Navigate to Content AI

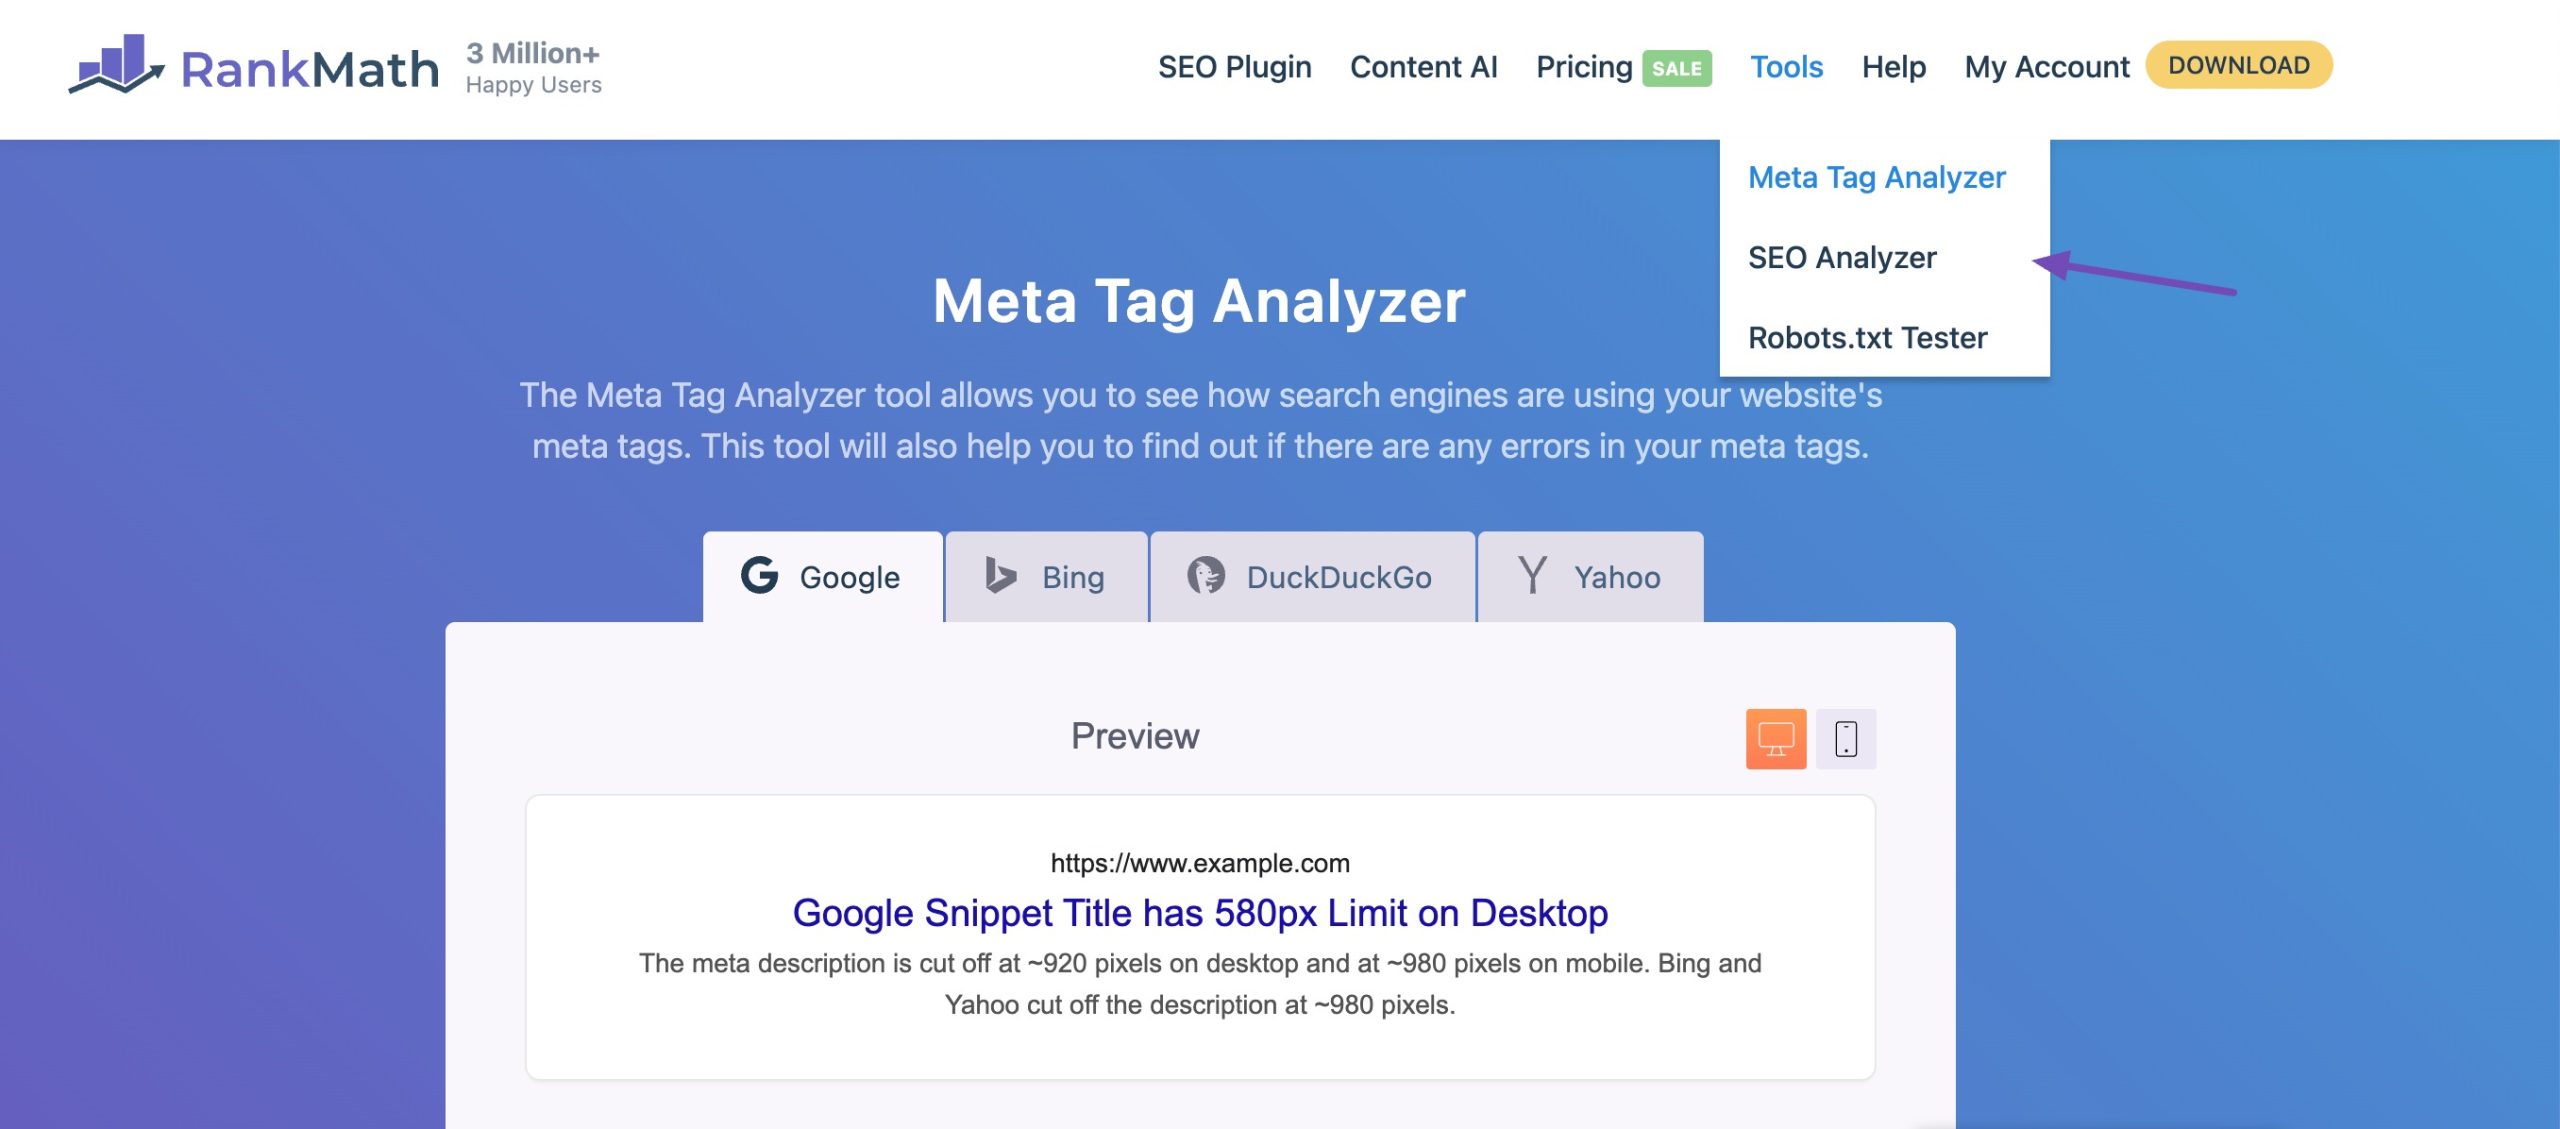coord(1423,67)
